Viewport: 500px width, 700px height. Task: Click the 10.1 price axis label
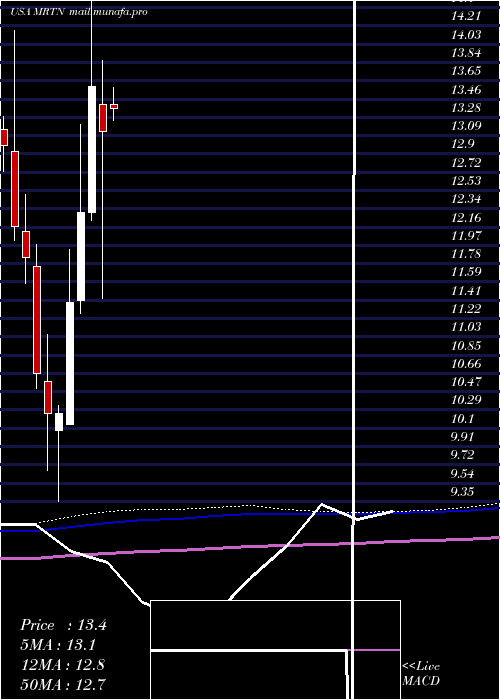[462, 419]
